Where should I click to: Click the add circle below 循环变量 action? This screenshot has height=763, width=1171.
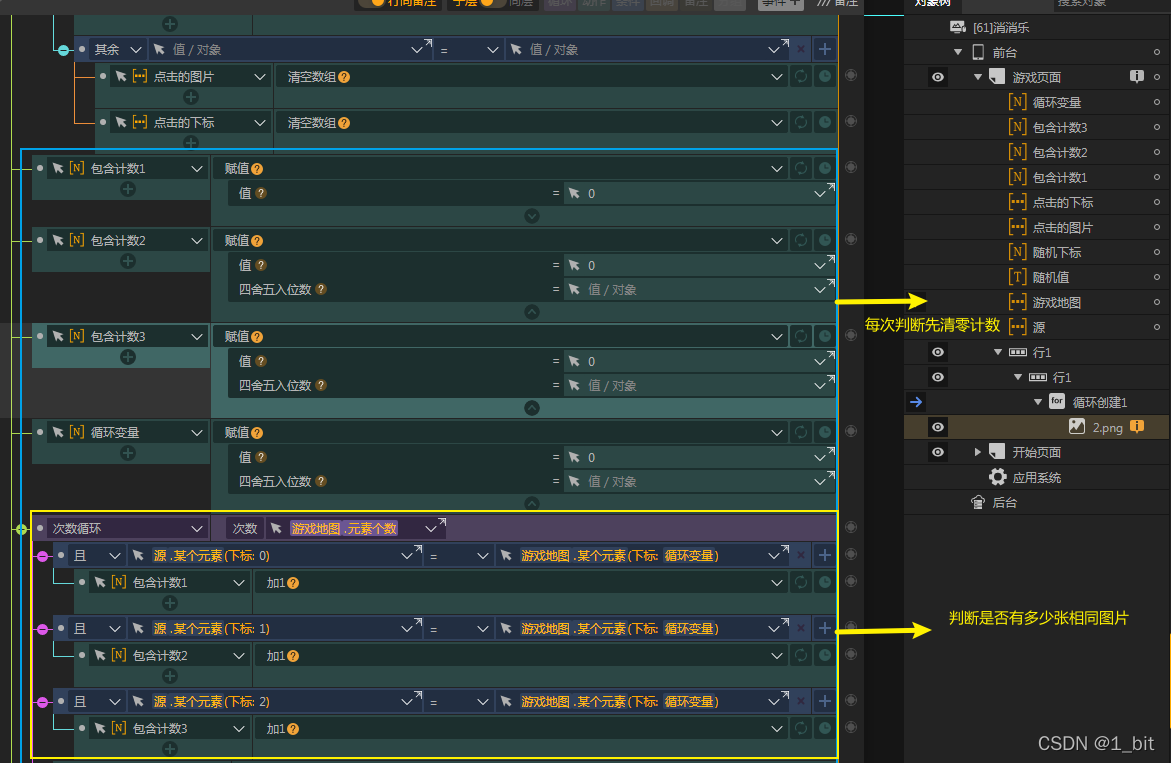(x=128, y=453)
